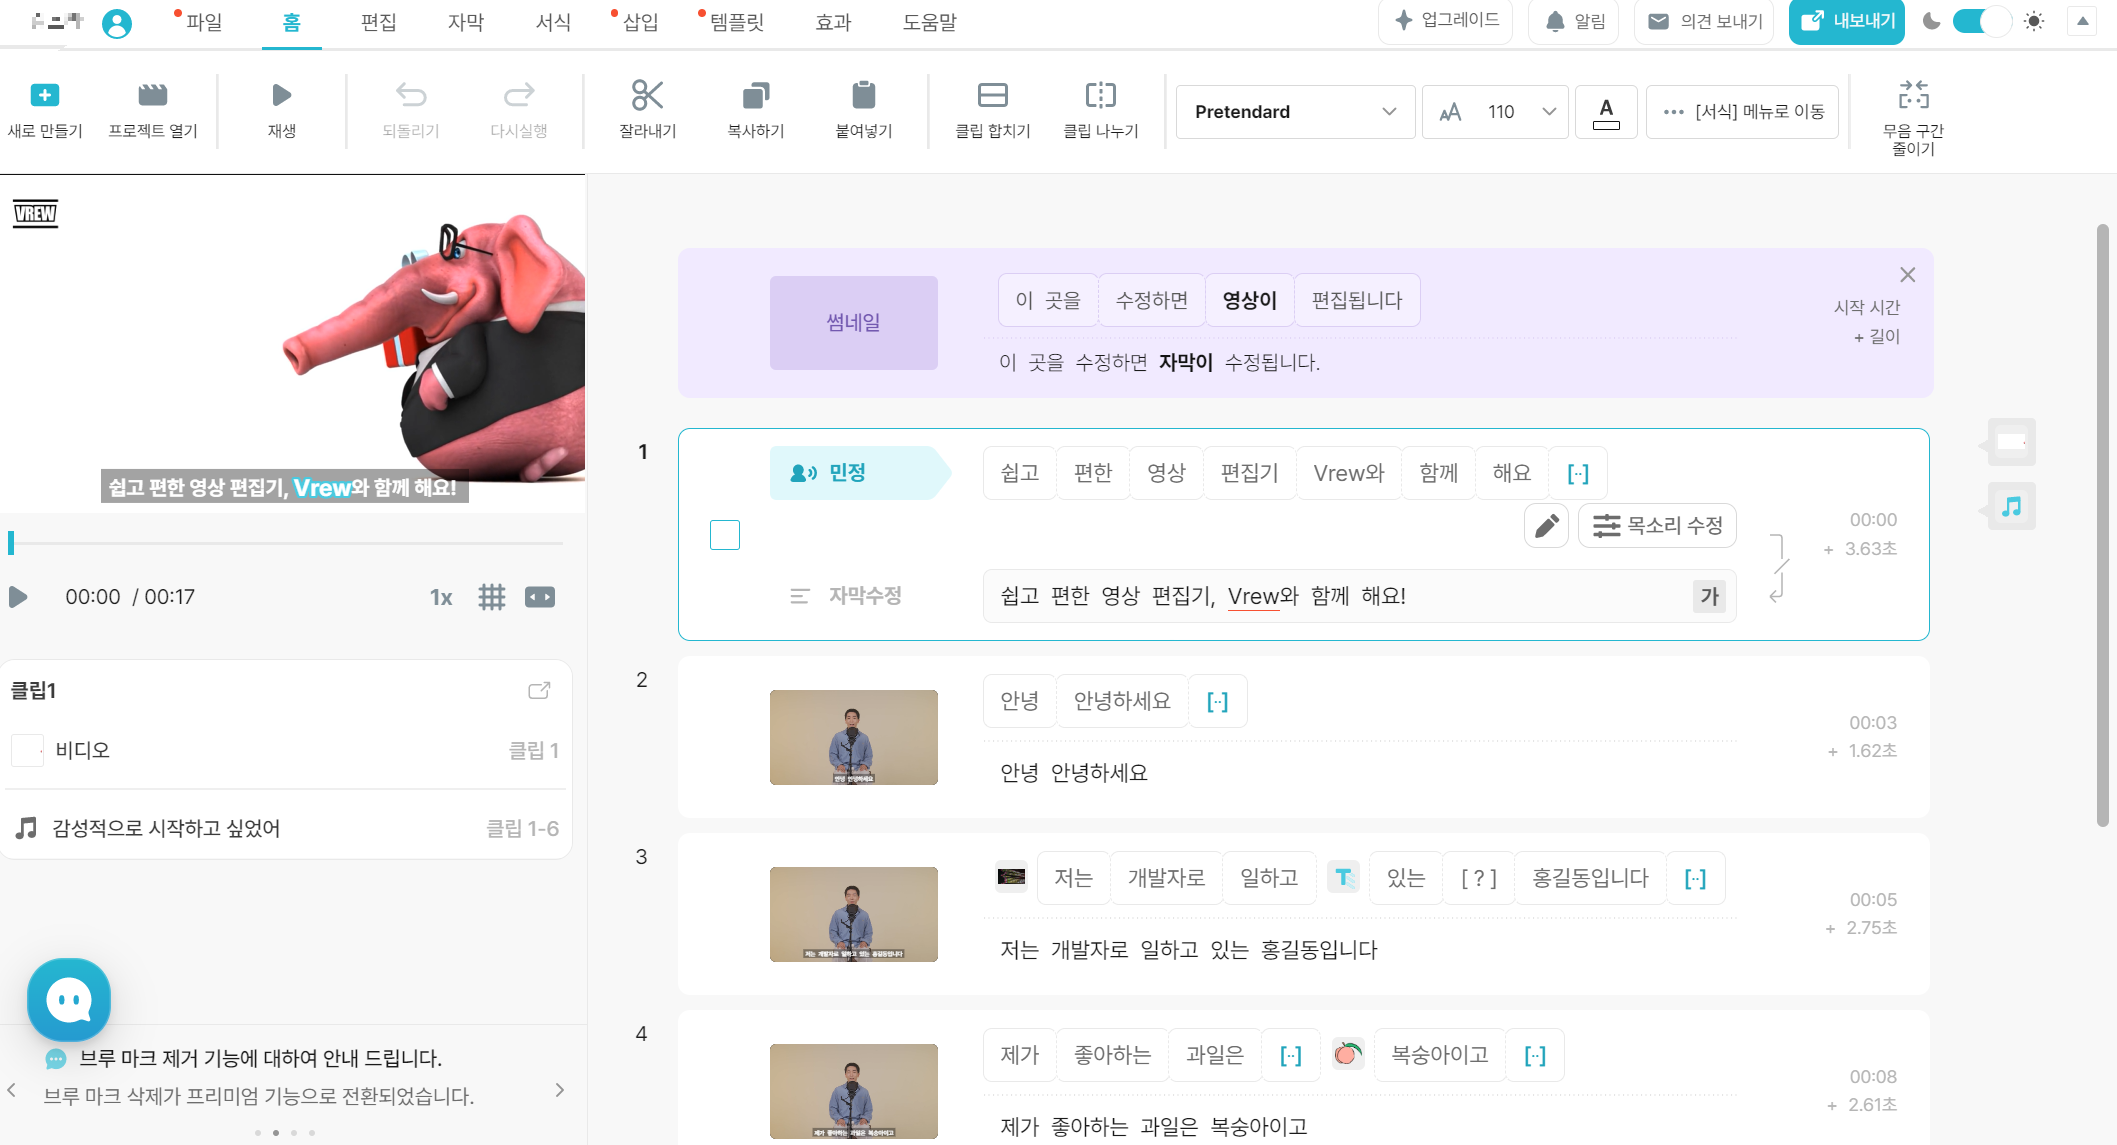Click the pencil edit icon in clip 1
2117x1145 pixels.
1546,526
